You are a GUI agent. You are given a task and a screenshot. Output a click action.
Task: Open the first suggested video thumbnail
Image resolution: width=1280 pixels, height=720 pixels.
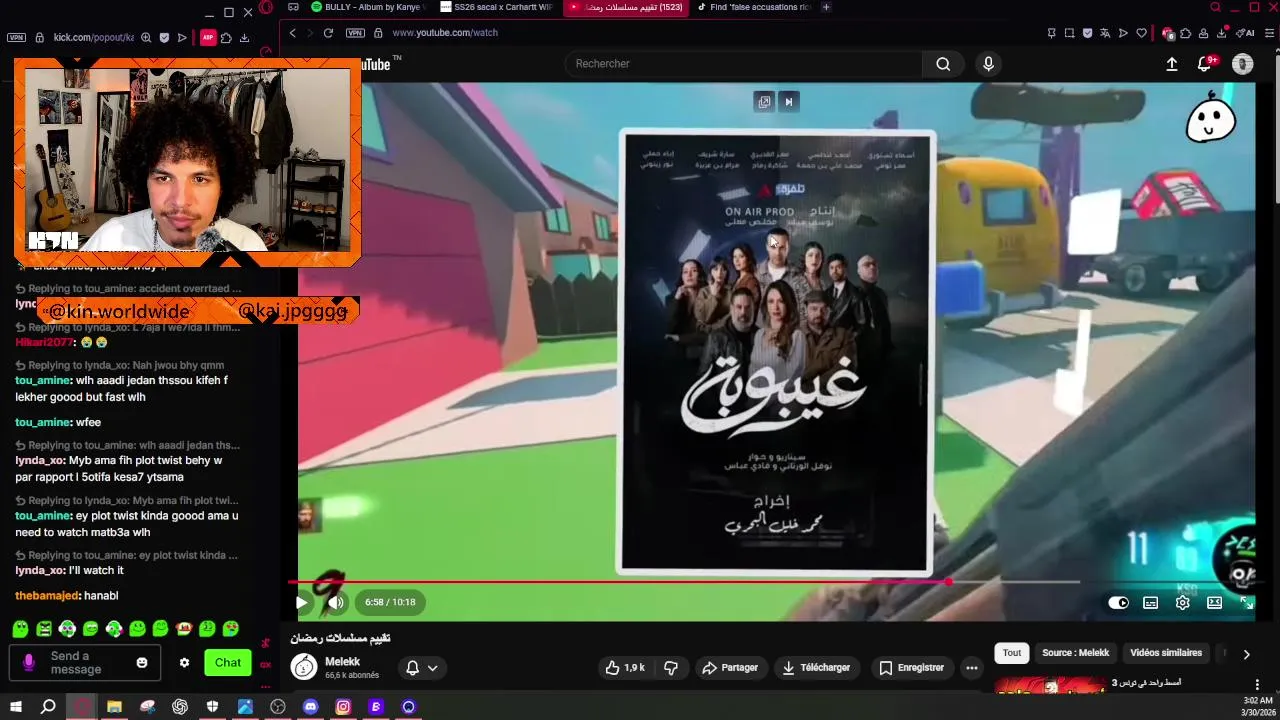point(1050,686)
